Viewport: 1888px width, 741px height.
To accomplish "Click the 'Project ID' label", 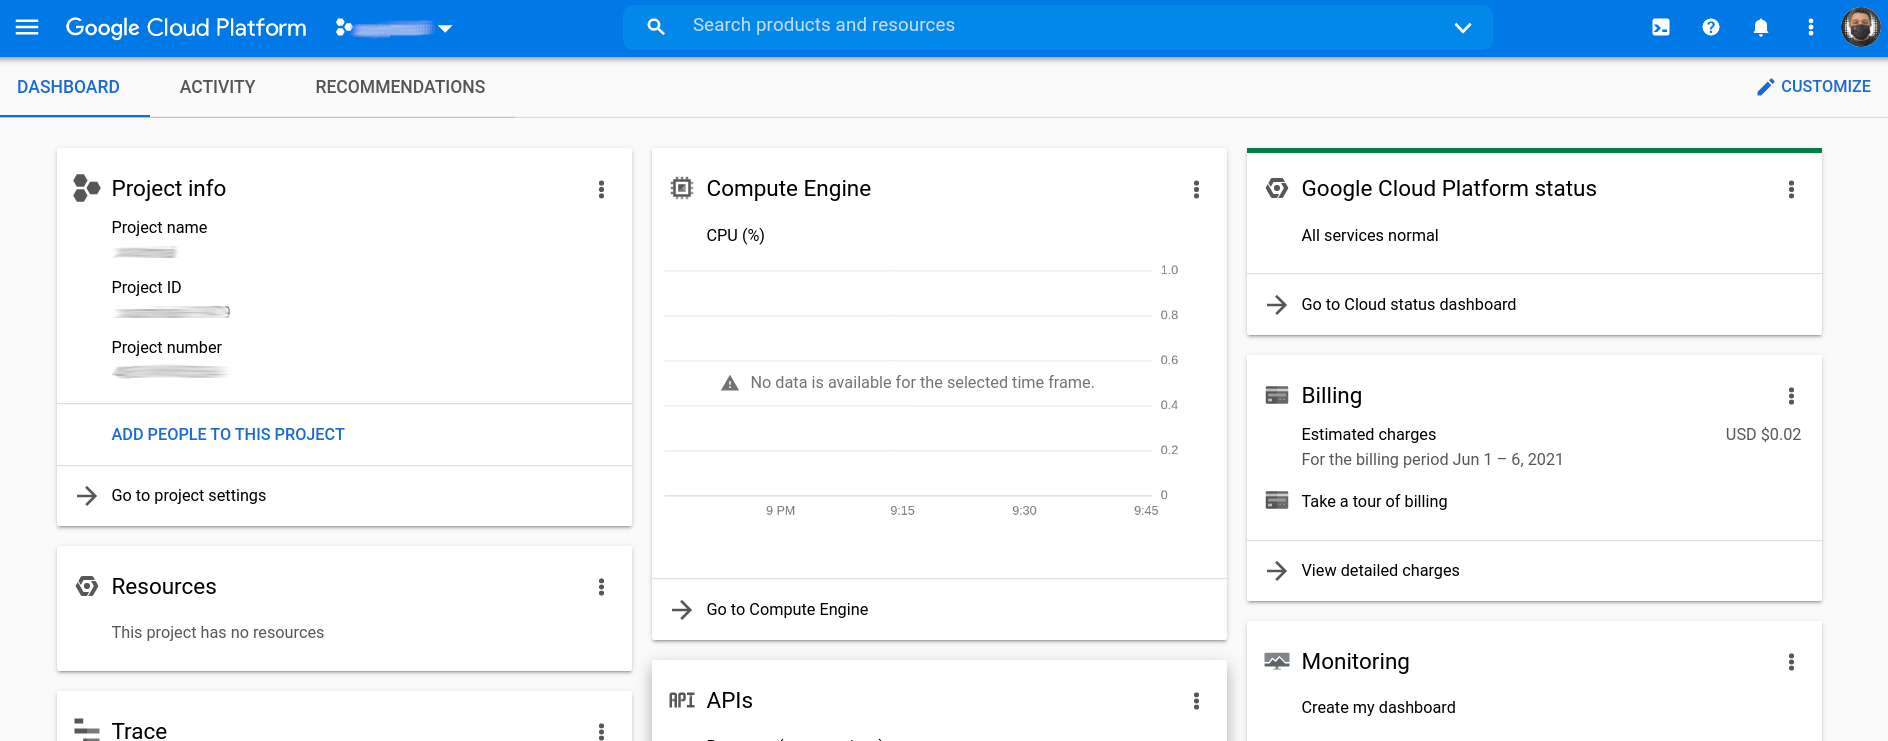I will click(x=147, y=287).
